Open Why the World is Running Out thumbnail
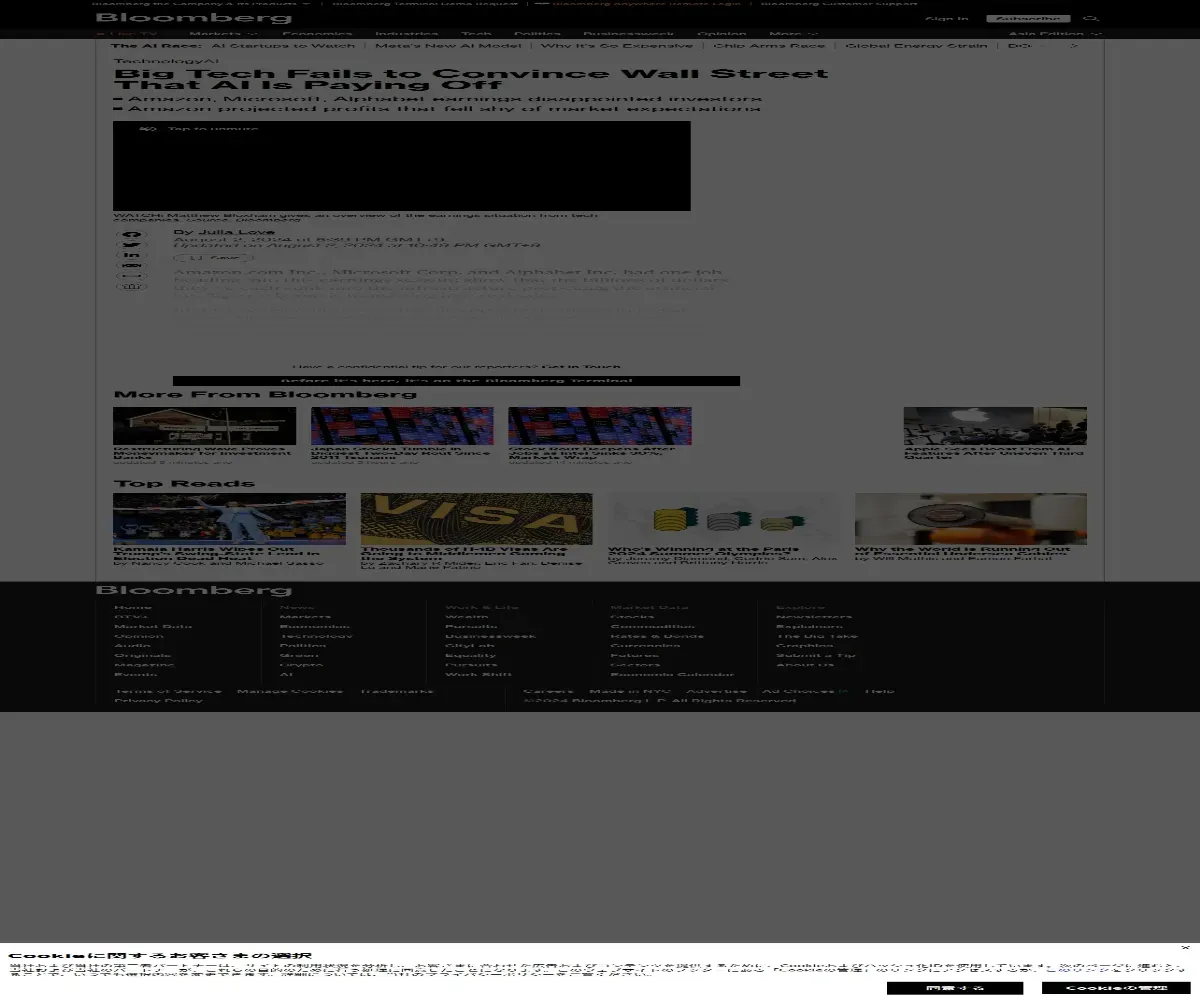Viewport: 1200px width, 1000px height. click(971, 519)
